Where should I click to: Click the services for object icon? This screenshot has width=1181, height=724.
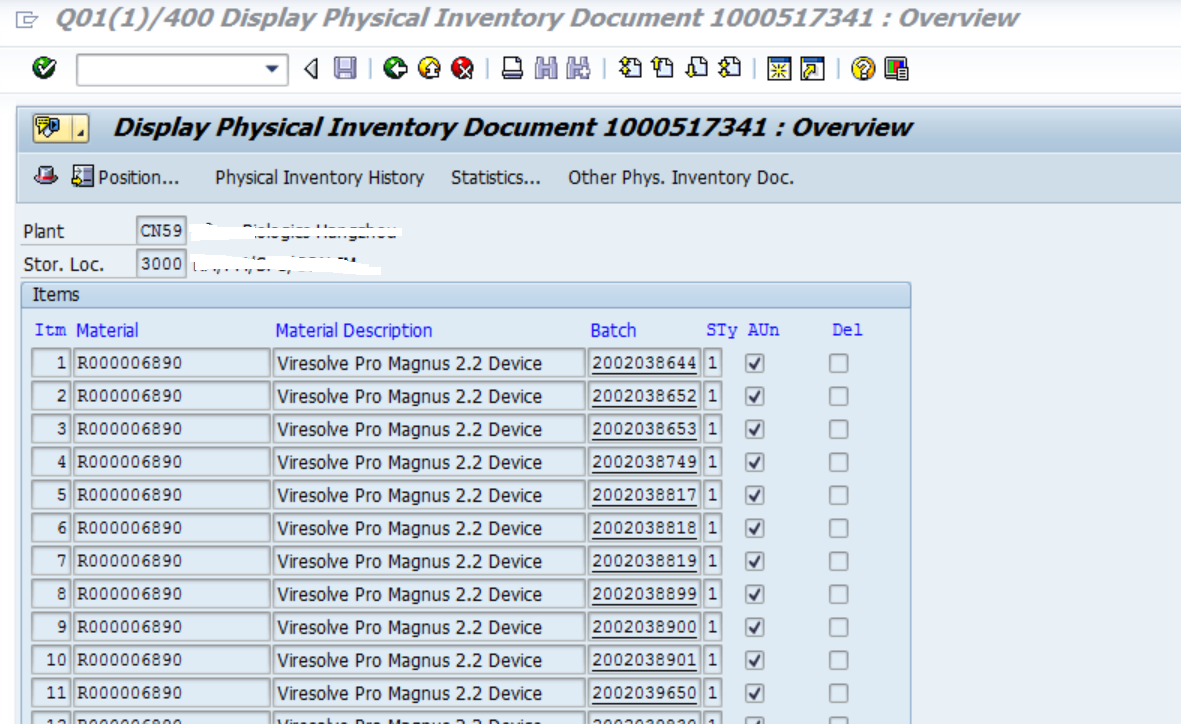coord(50,128)
